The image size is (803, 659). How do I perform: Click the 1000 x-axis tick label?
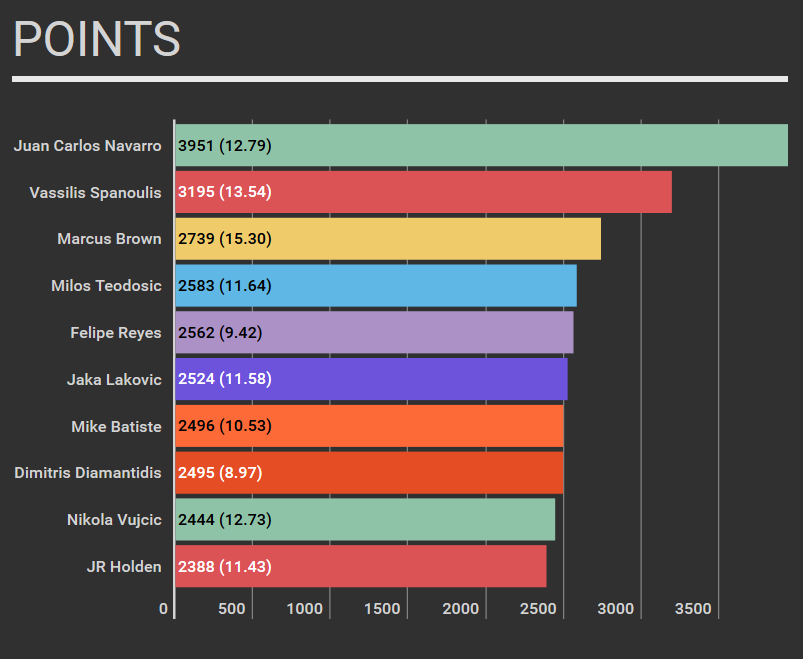click(x=304, y=609)
